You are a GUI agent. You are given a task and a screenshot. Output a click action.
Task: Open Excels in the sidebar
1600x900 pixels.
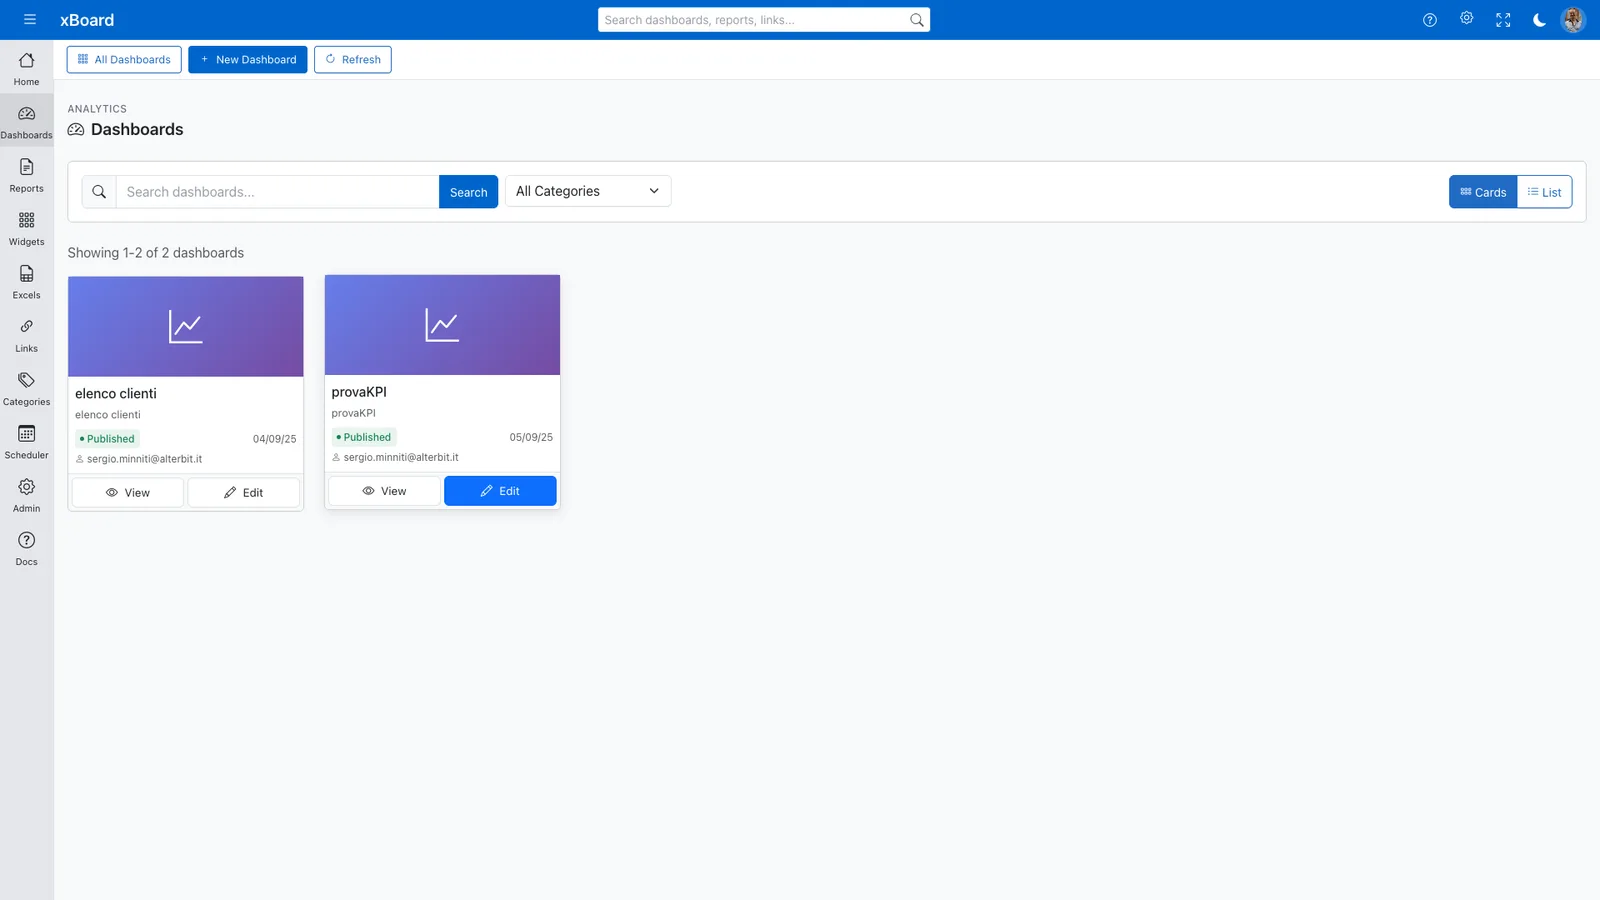[27, 282]
